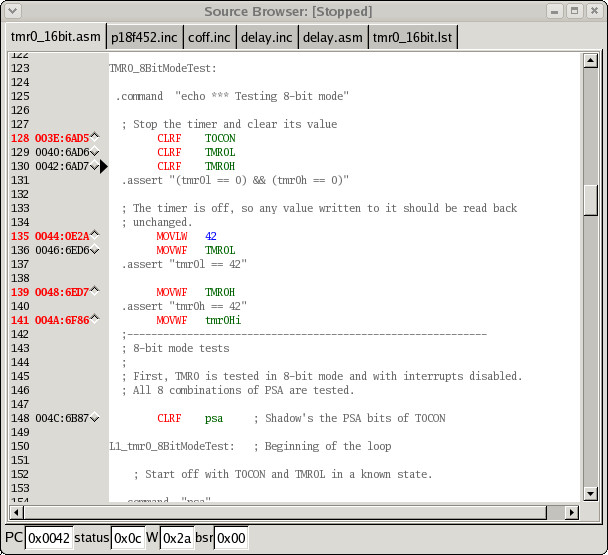Viewport: 608px width, 555px height.
Task: Toggle breakpoint marker on line 130
Action: 95,166
